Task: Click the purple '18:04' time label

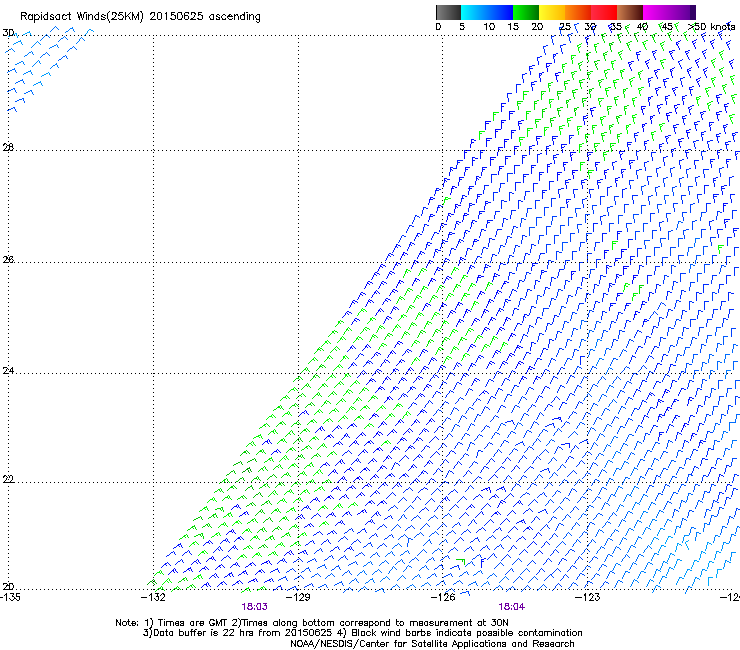Action: (x=512, y=607)
